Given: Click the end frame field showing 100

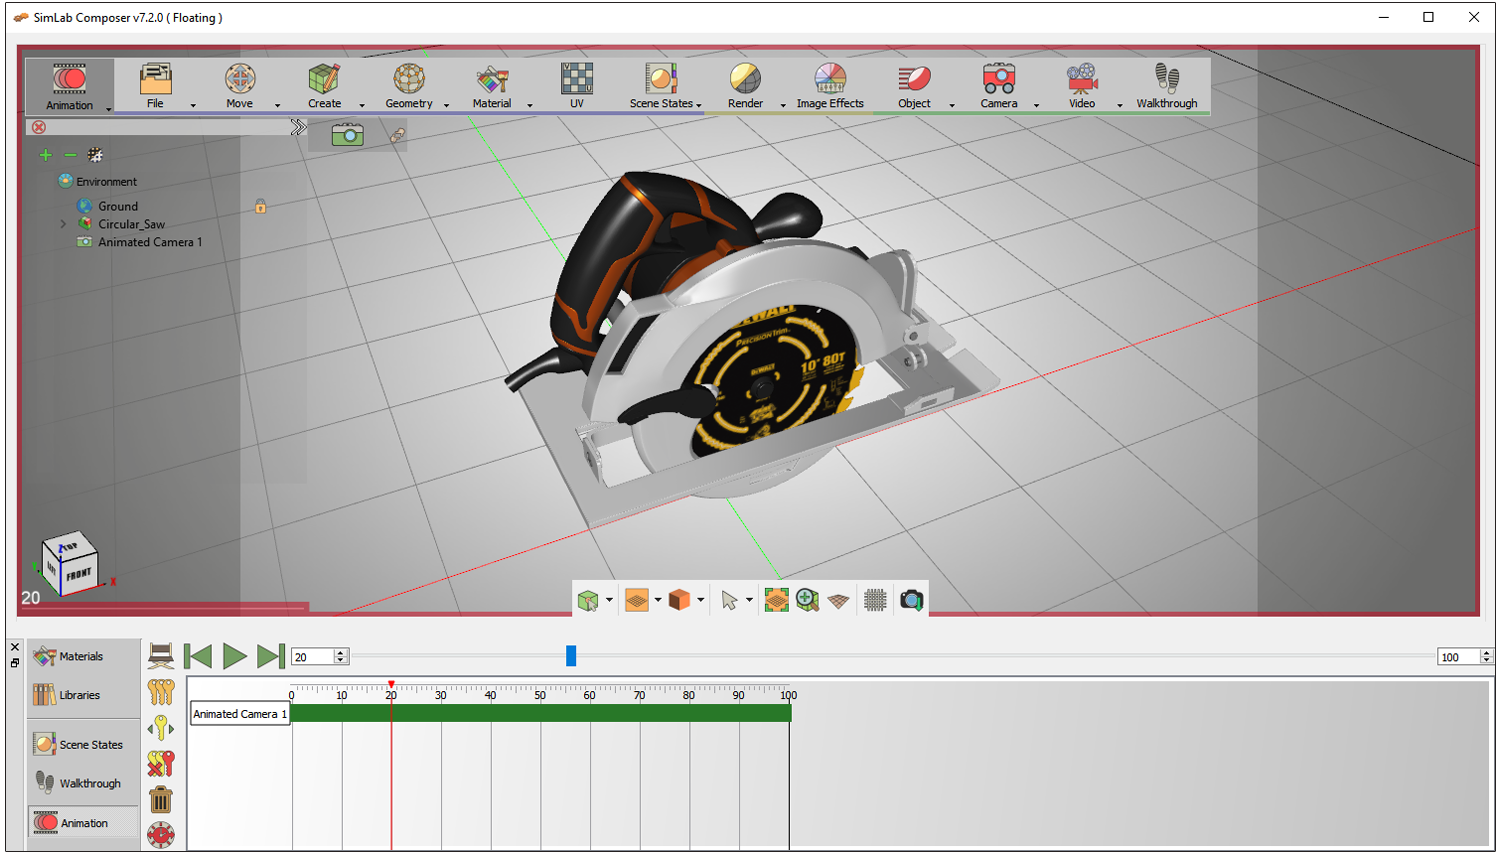Looking at the screenshot, I should 1459,657.
